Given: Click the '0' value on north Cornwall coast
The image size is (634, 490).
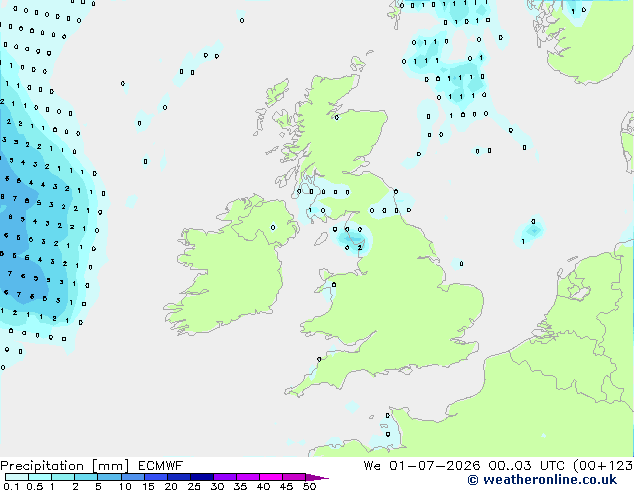Looking at the screenshot, I should 319,359.
